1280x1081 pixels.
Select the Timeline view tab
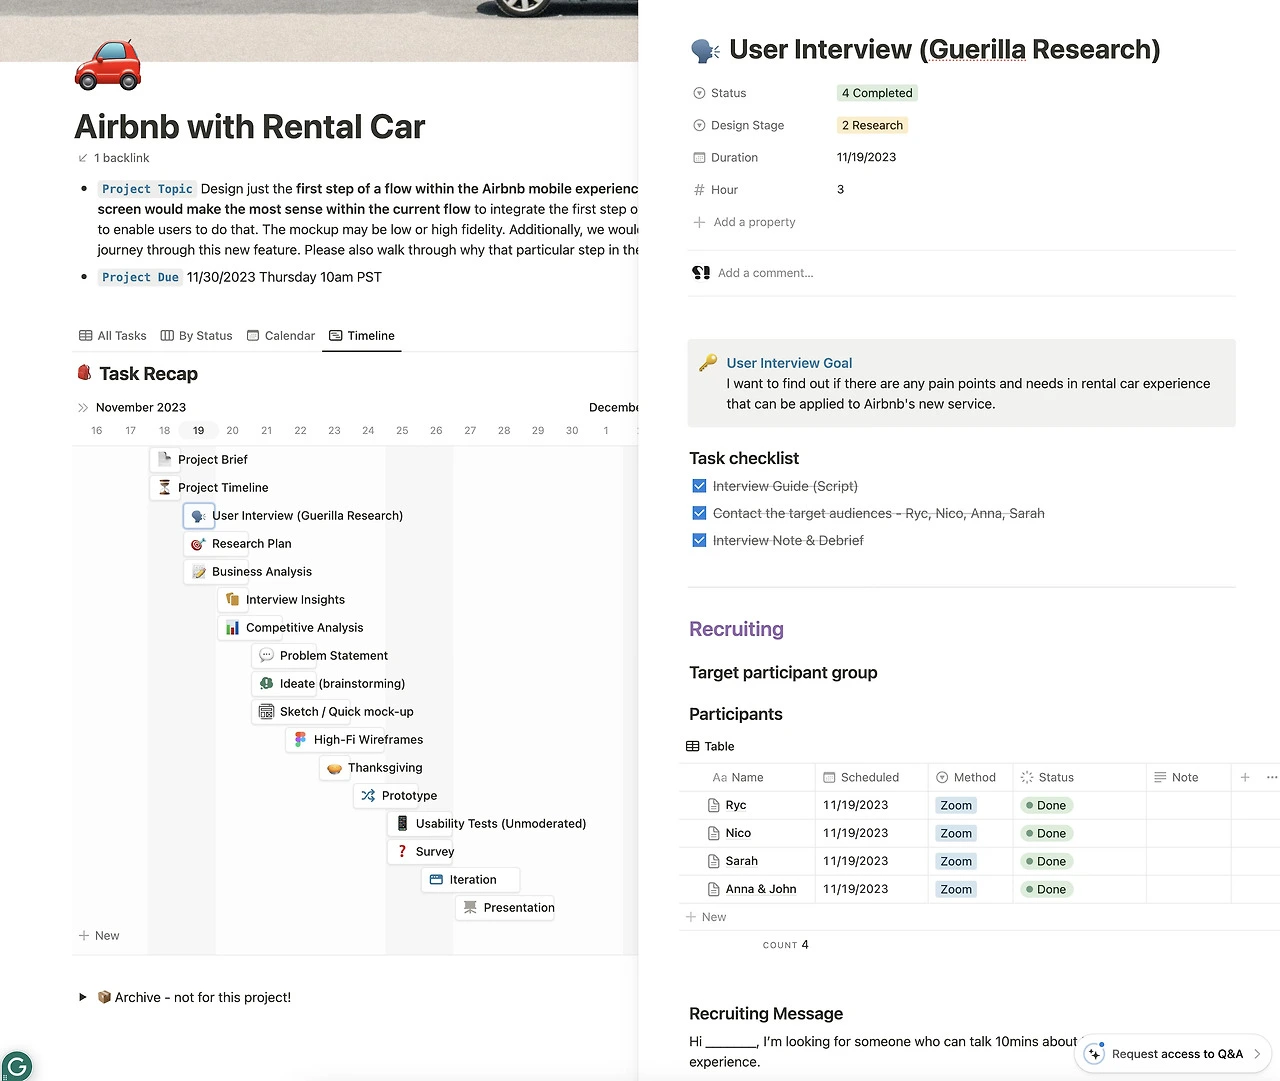pos(362,336)
